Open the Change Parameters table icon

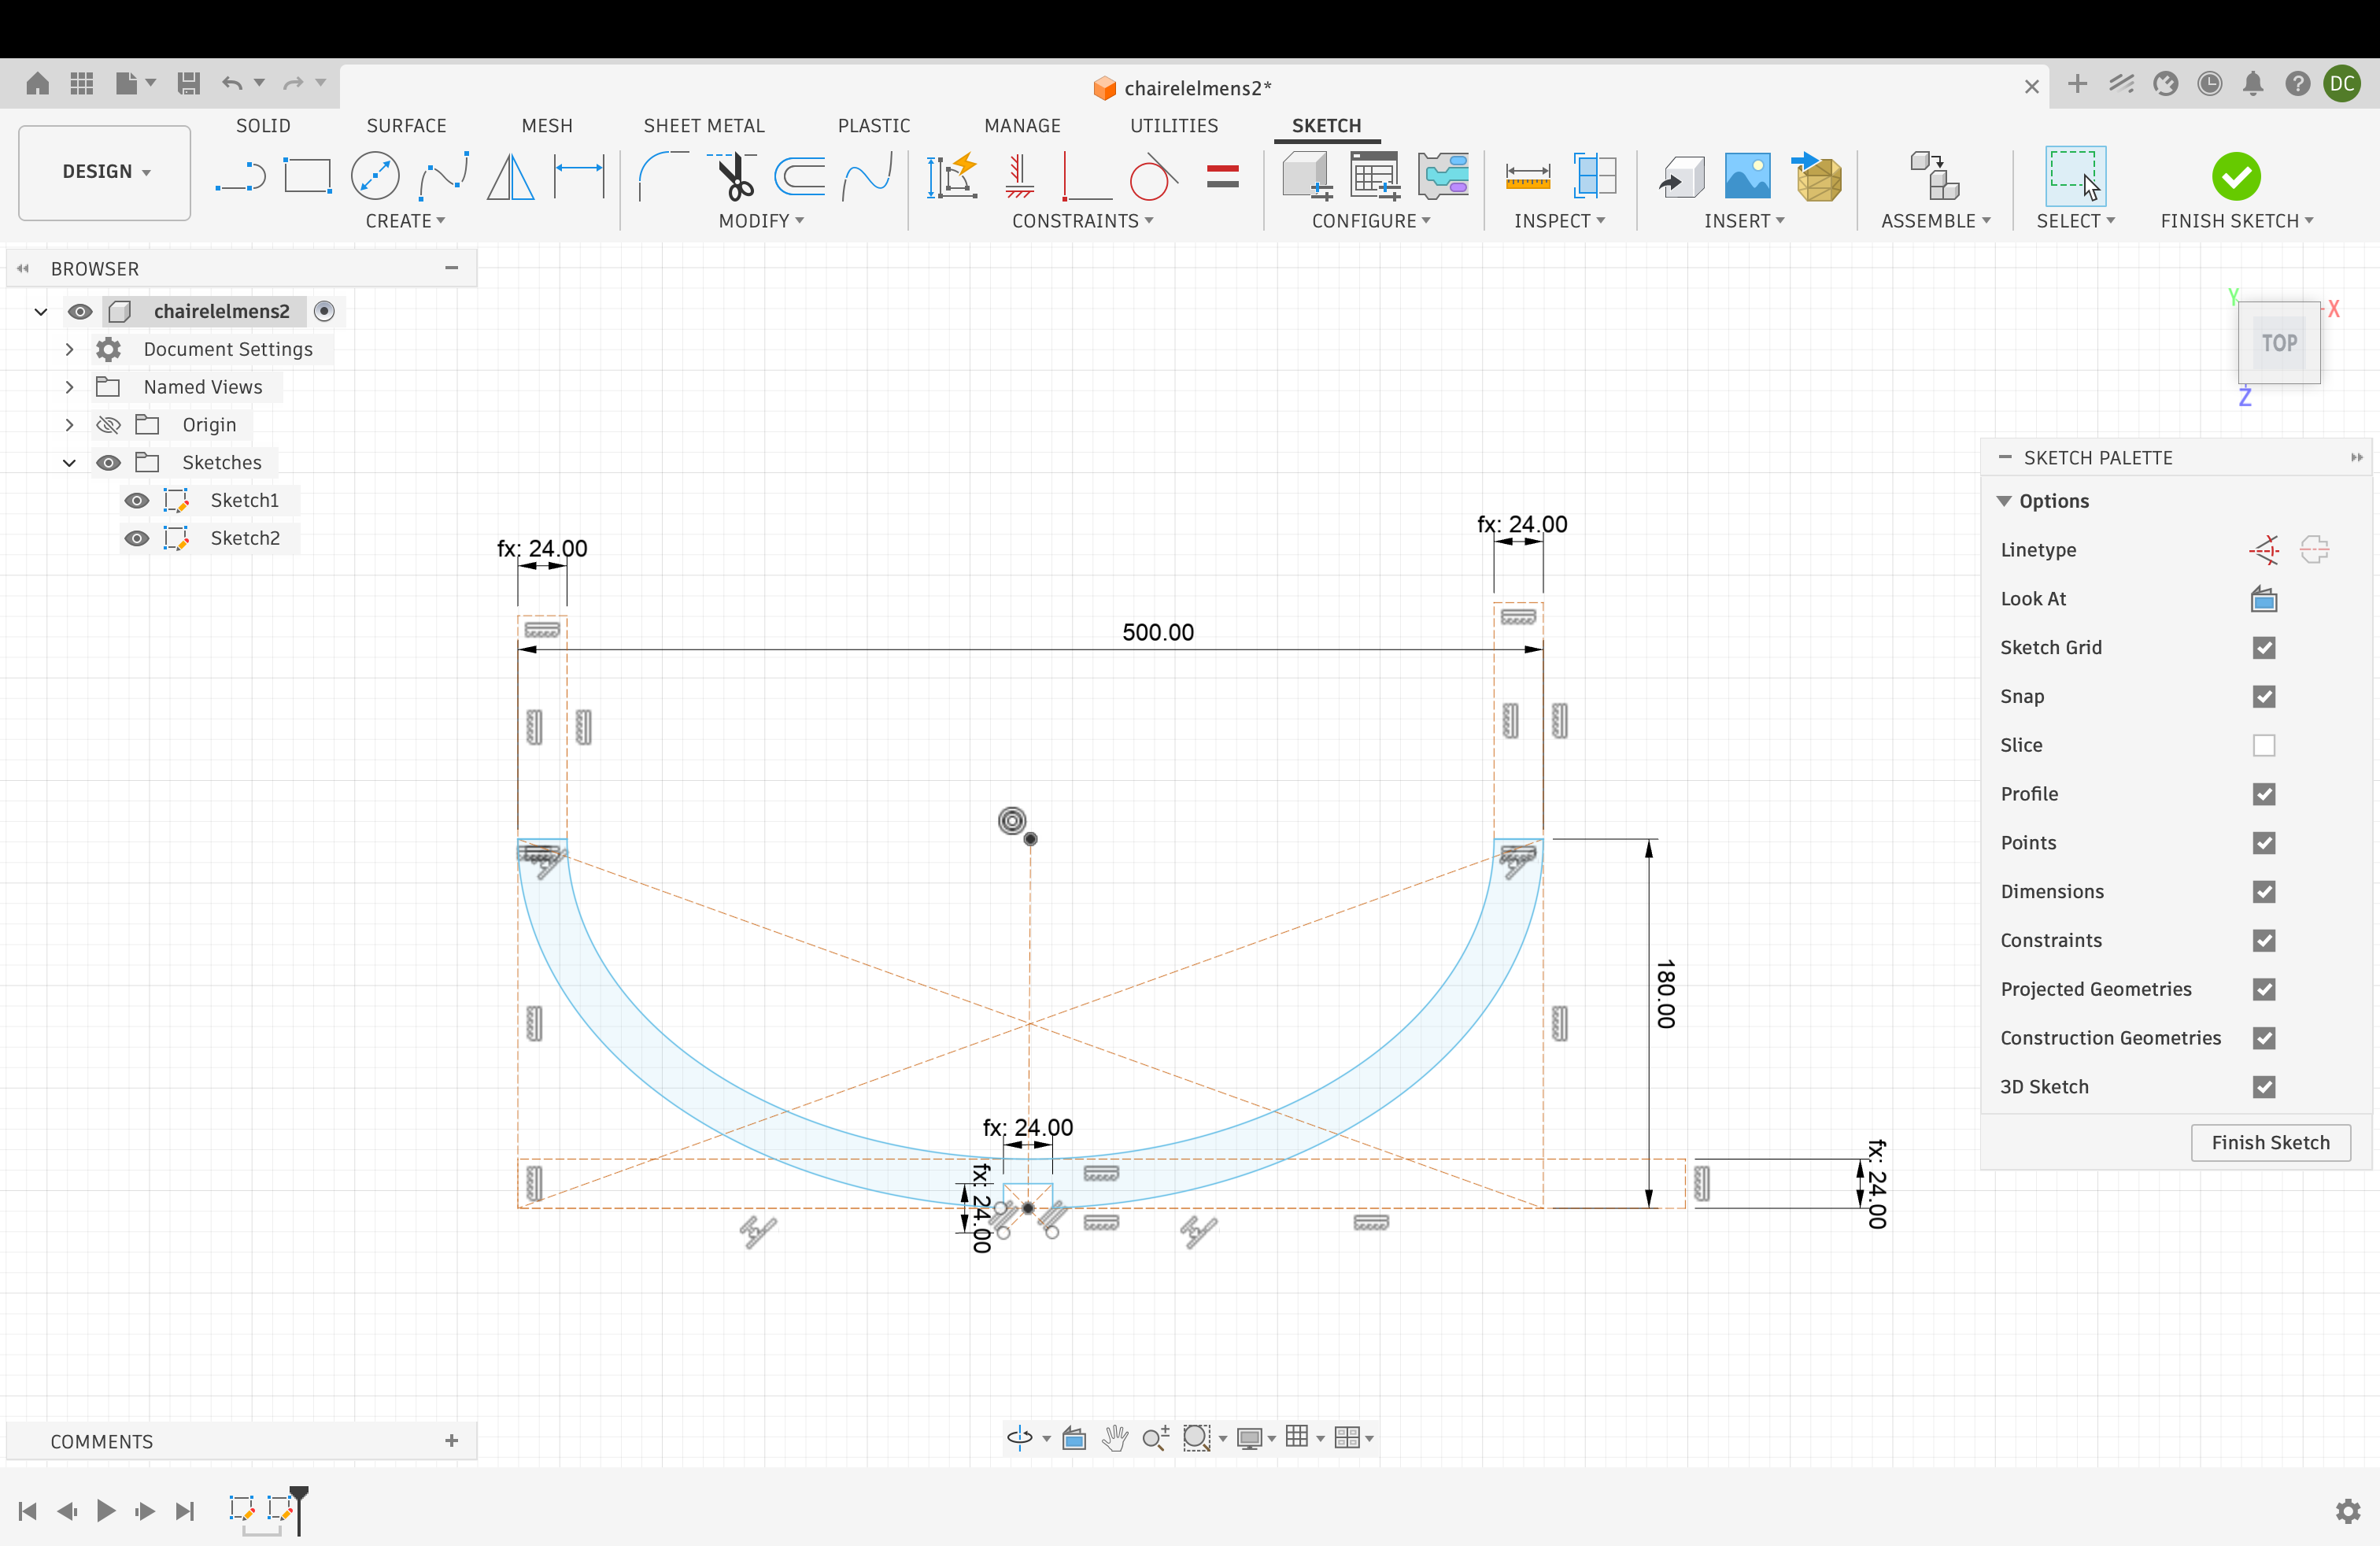[x=1375, y=177]
